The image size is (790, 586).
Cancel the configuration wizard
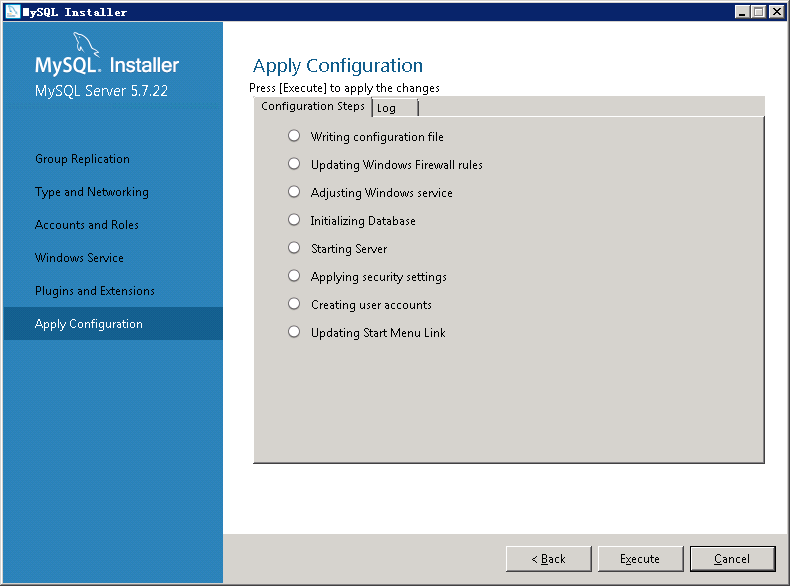pyautogui.click(x=733, y=559)
